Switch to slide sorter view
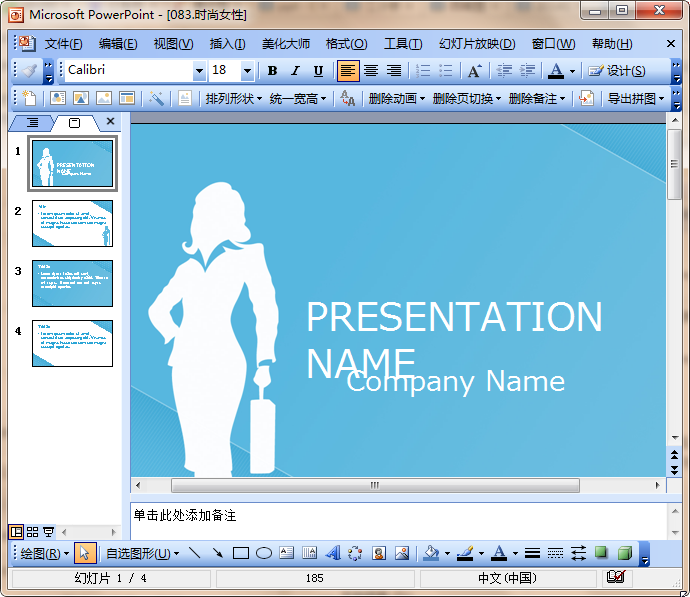690x597 pixels. (33, 532)
